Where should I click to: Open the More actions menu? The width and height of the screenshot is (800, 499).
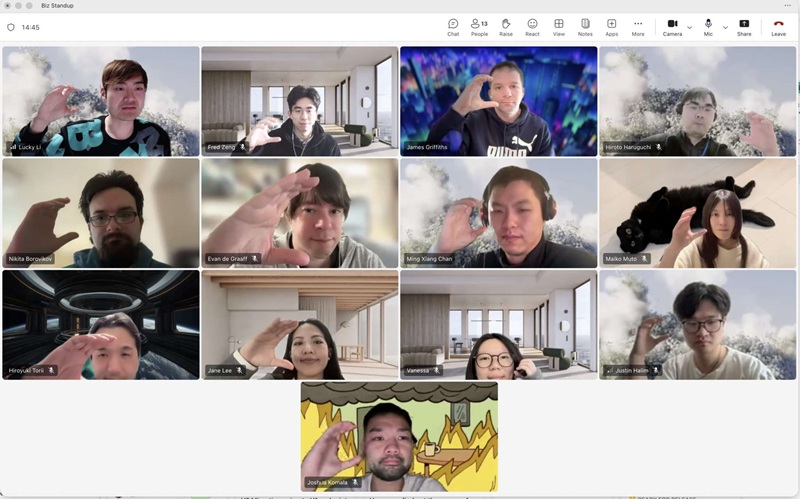[638, 26]
